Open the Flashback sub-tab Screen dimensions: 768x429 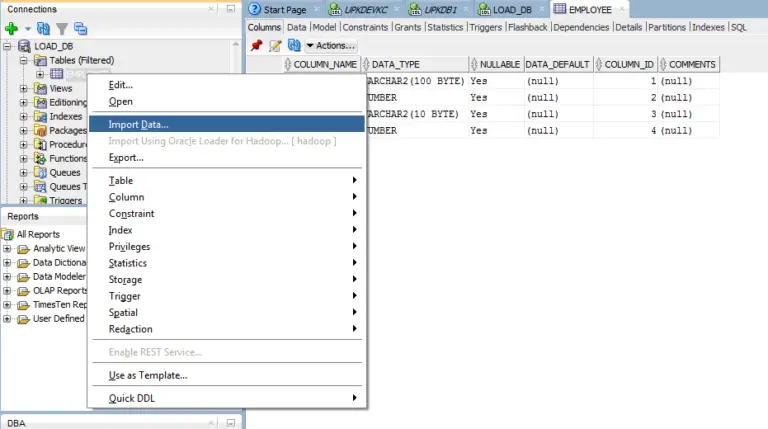tap(528, 27)
